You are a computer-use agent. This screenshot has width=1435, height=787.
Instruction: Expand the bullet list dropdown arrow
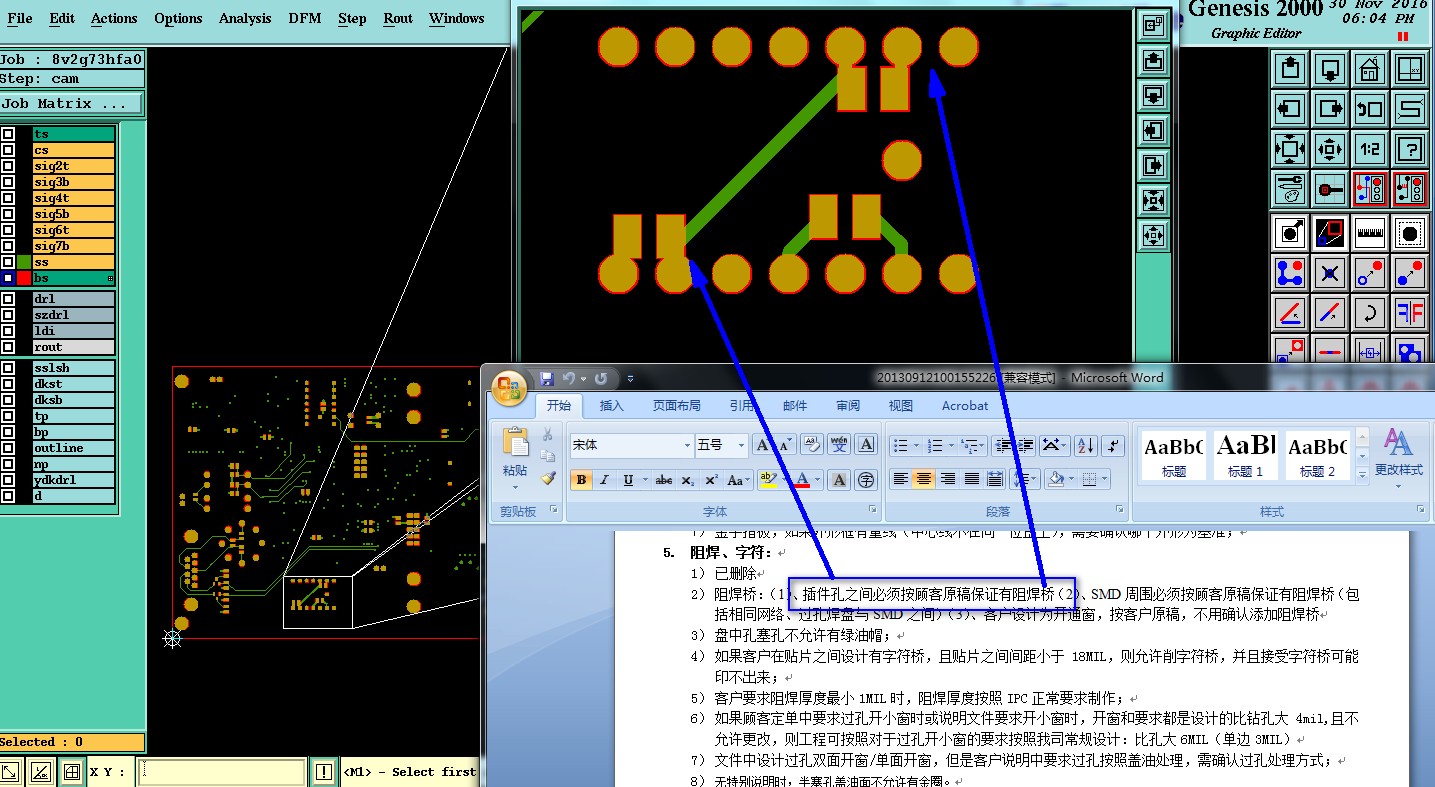(x=916, y=445)
